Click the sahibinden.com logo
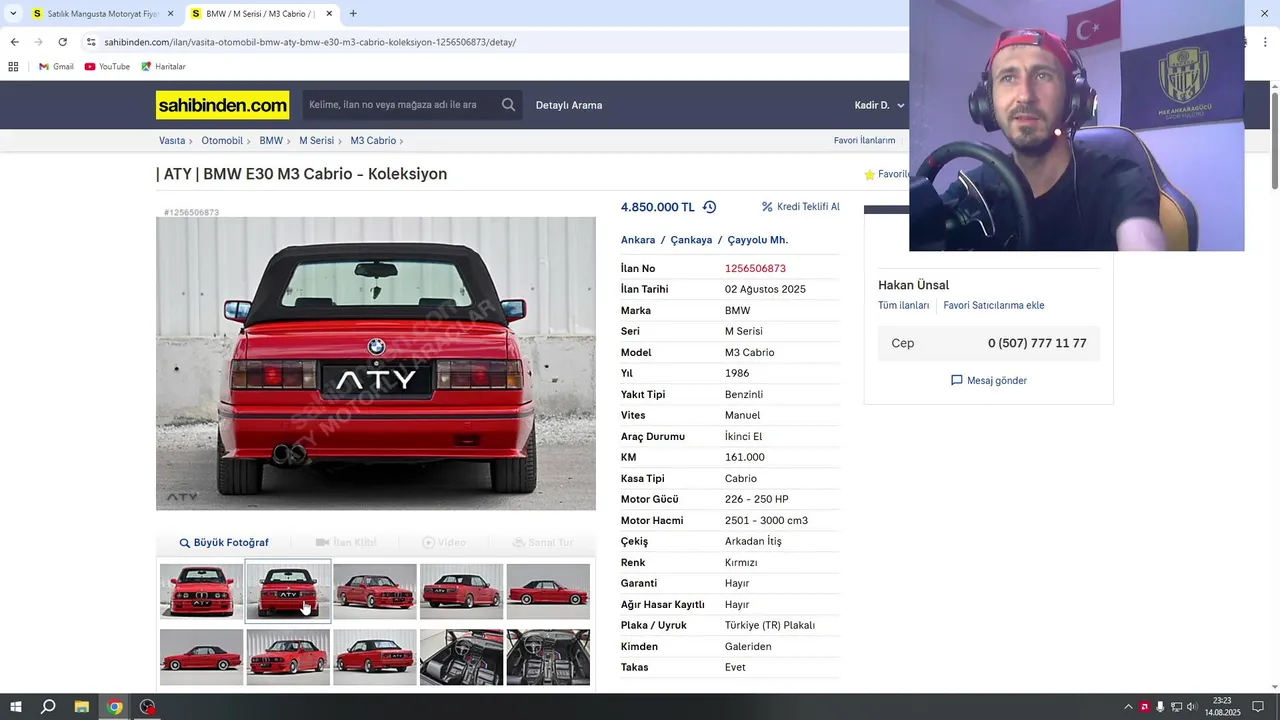1280x720 pixels. (222, 105)
